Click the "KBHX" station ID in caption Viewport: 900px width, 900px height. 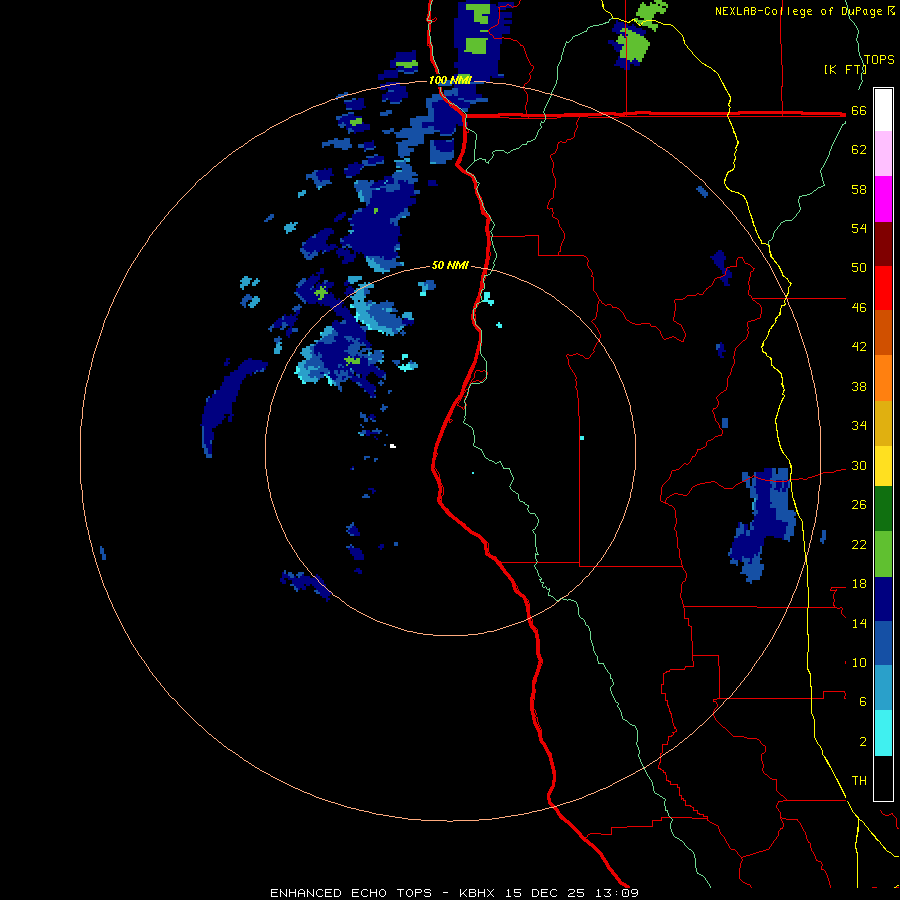click(478, 893)
